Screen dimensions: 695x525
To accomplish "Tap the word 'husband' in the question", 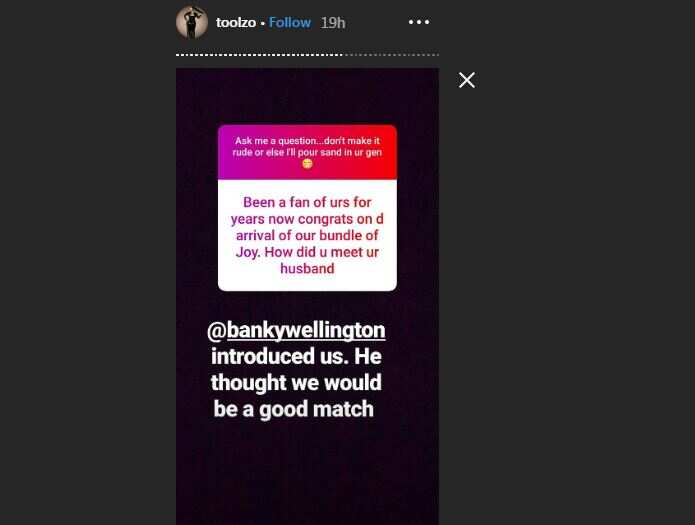I will (307, 269).
